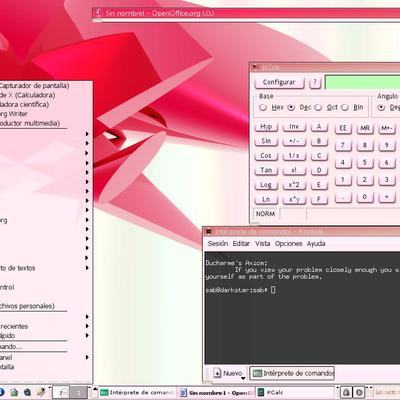Click the 1/x reciprocal button
Screen dimensions: 400x400
pos(294,156)
